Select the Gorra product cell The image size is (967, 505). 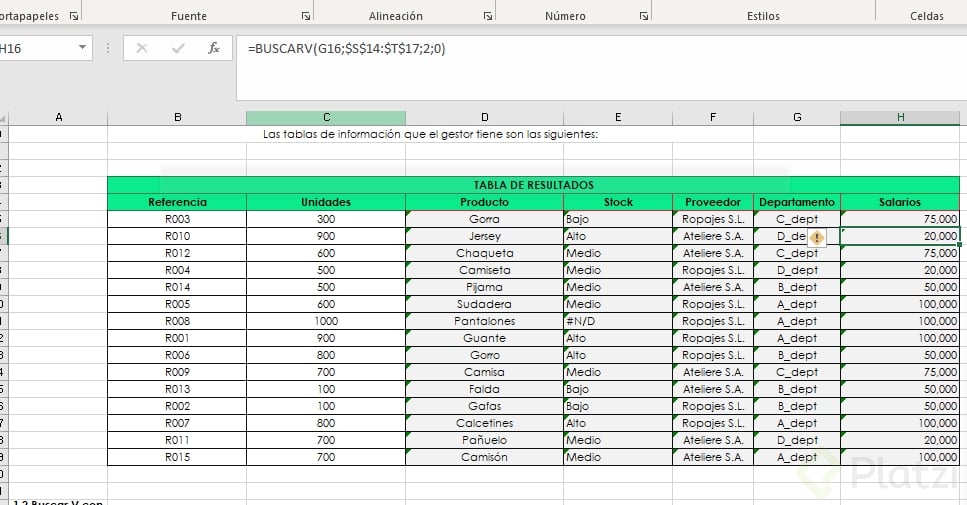pos(485,220)
